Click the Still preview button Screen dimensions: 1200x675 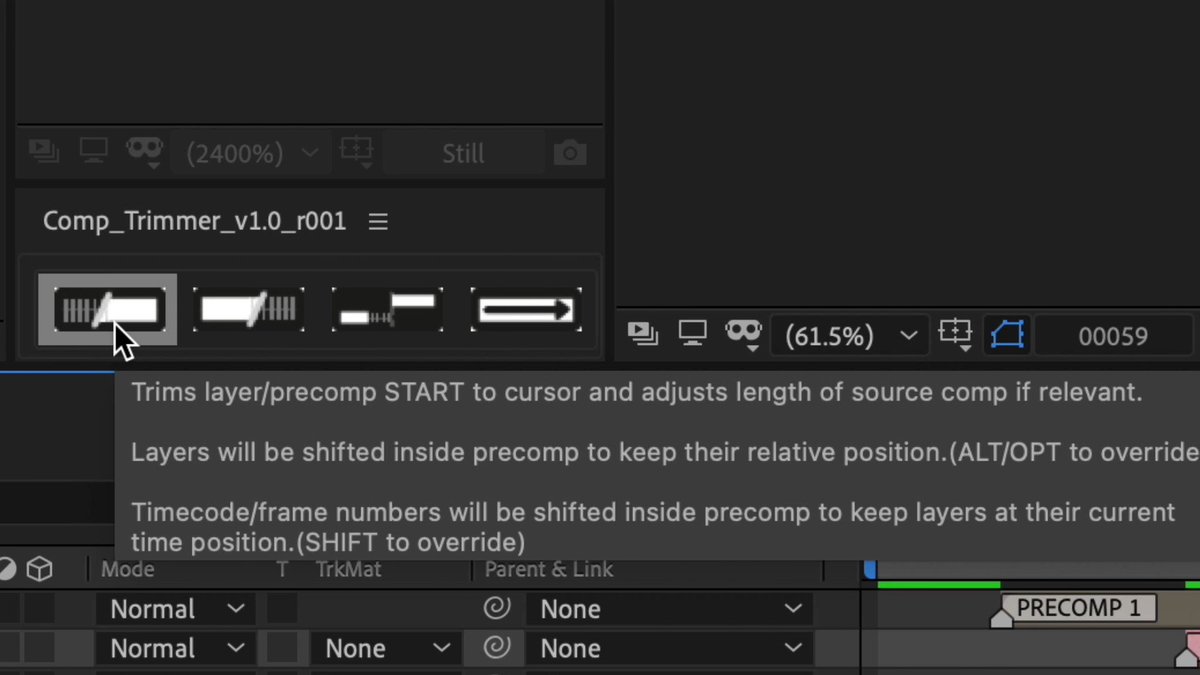click(x=463, y=154)
